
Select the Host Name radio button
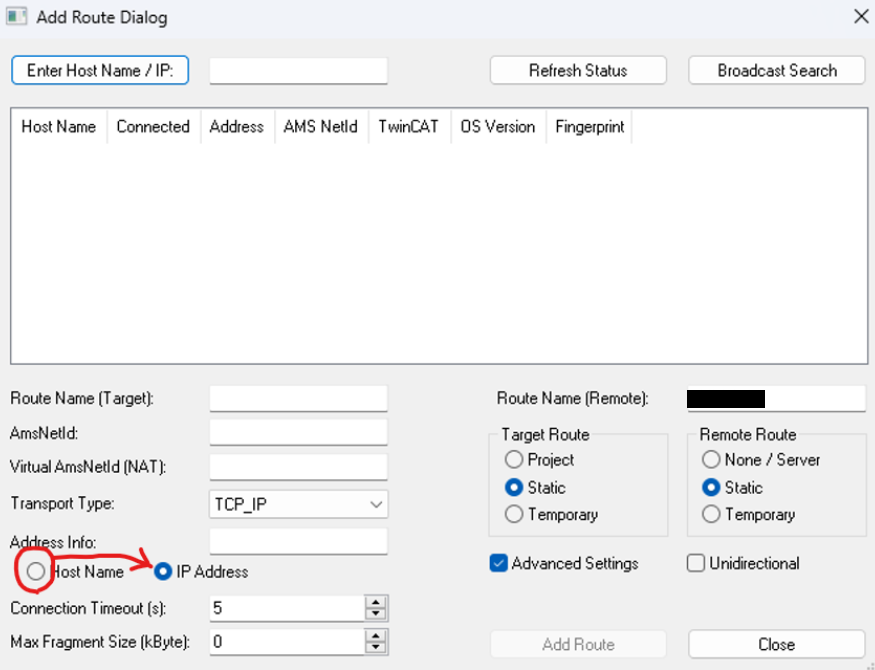coord(35,569)
